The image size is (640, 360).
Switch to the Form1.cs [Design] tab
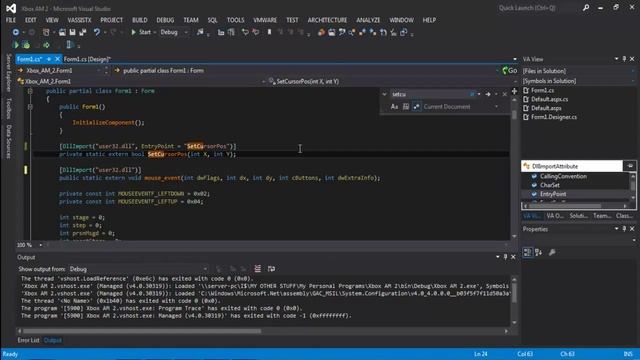(x=87, y=59)
